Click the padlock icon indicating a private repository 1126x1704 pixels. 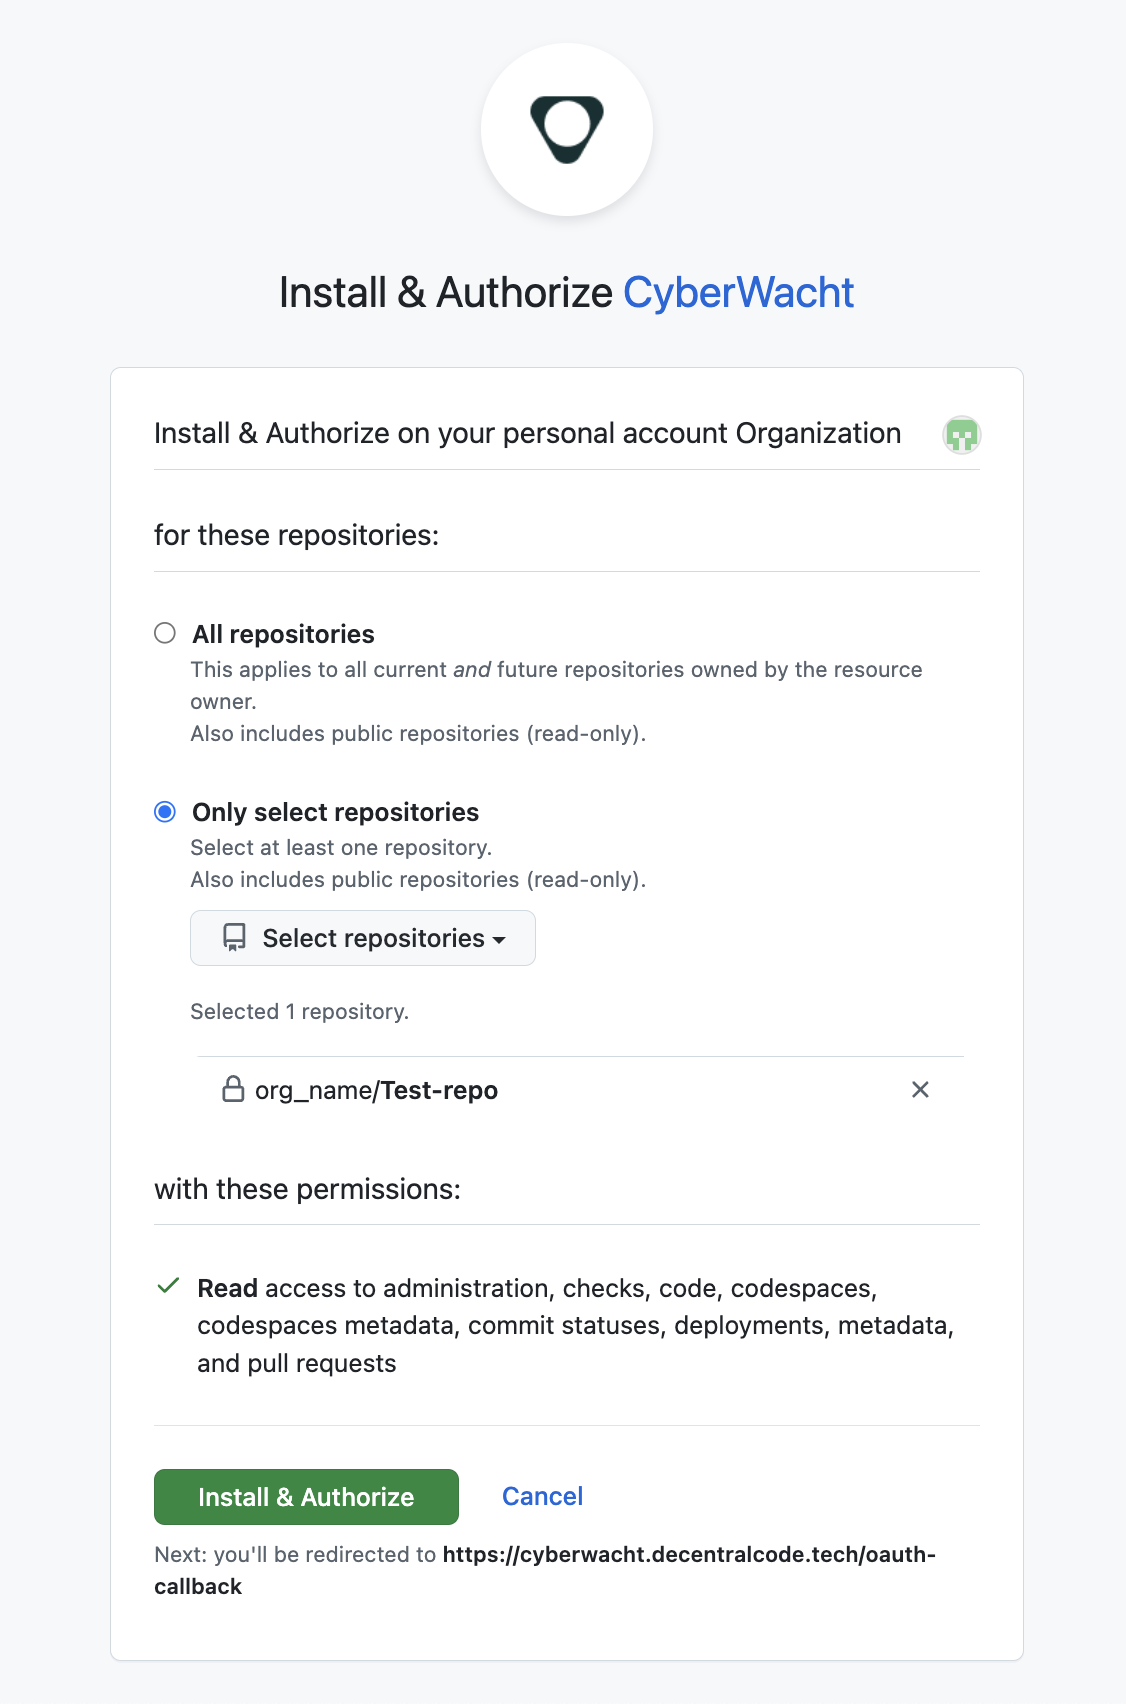[233, 1090]
